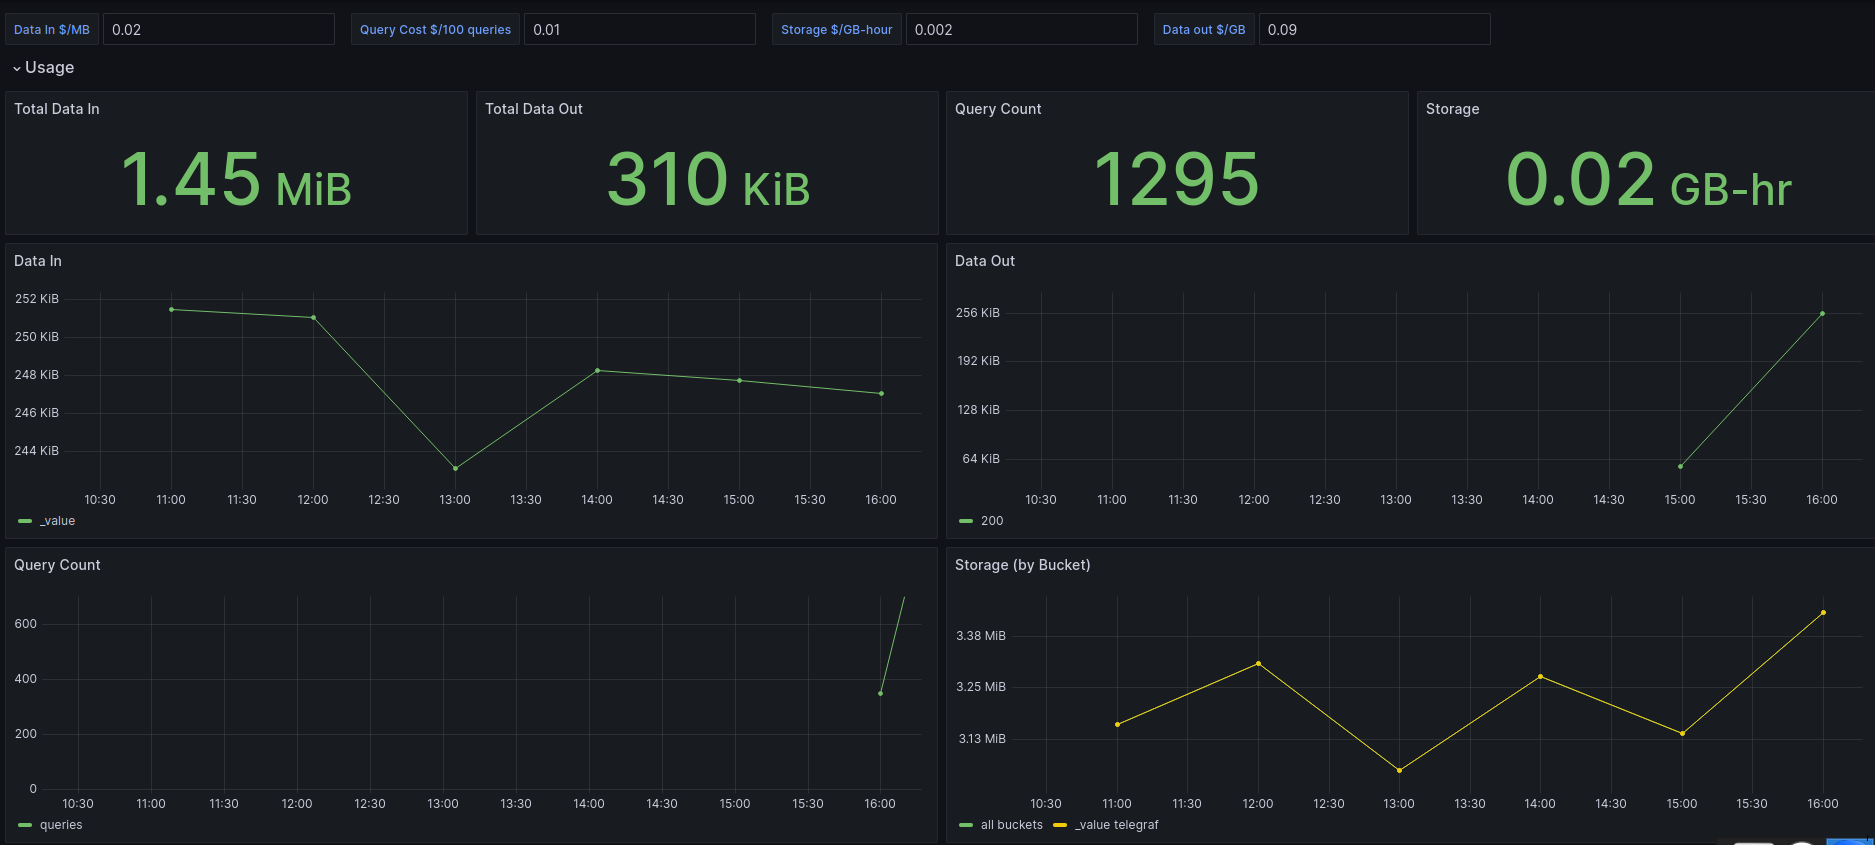
Task: Open the Storage (by Bucket) panel title
Action: click(x=1022, y=565)
